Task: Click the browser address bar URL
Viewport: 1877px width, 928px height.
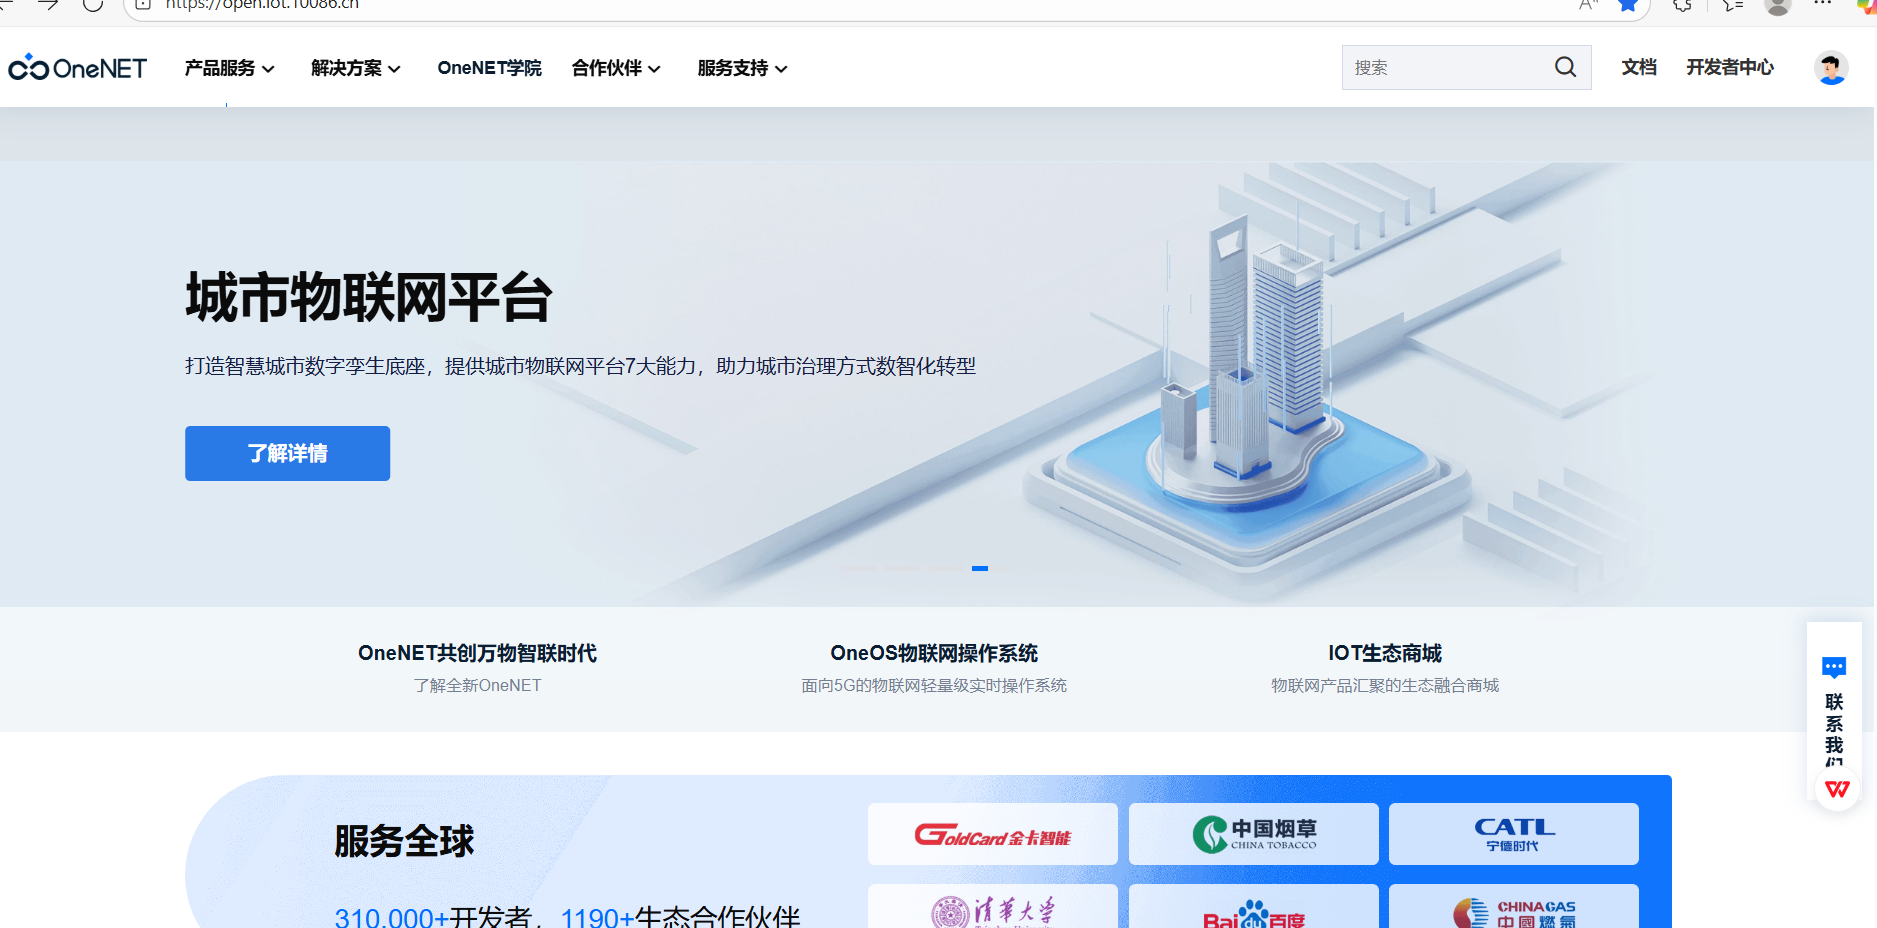Action: tap(262, 5)
